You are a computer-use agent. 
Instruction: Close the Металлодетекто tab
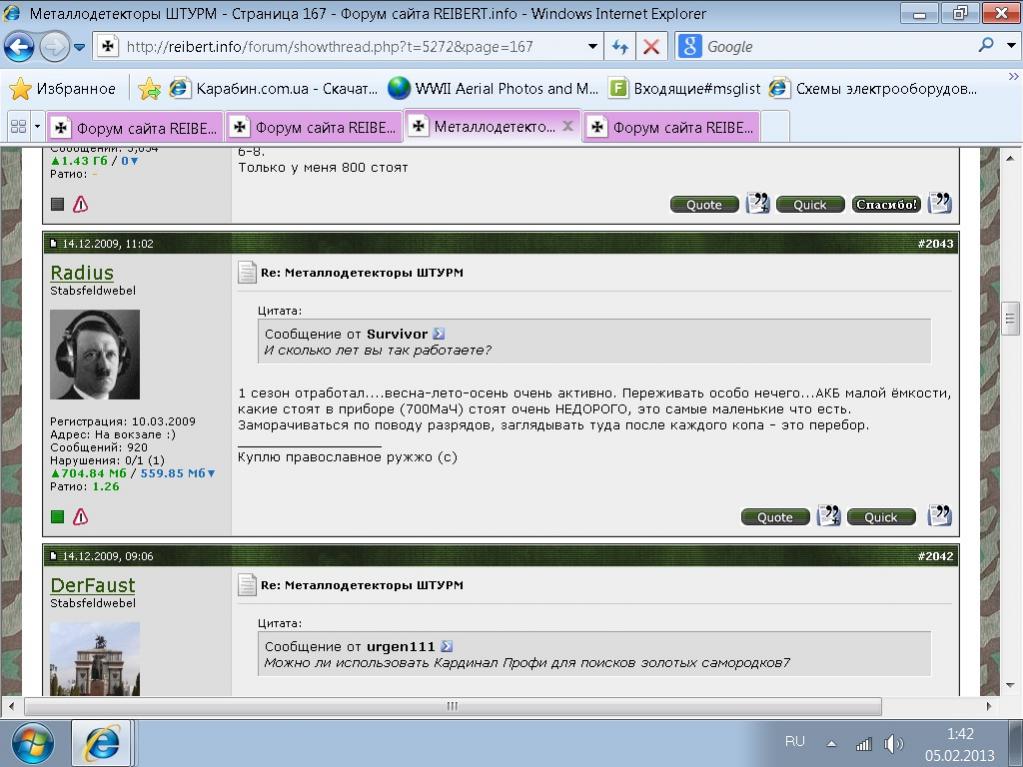[568, 126]
